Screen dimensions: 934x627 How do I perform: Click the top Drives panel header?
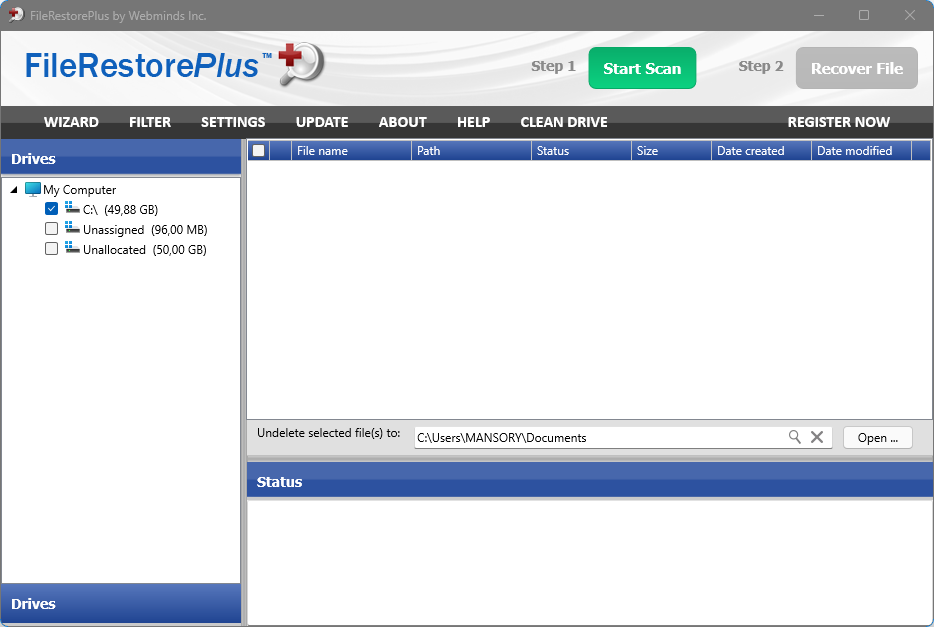pos(122,159)
